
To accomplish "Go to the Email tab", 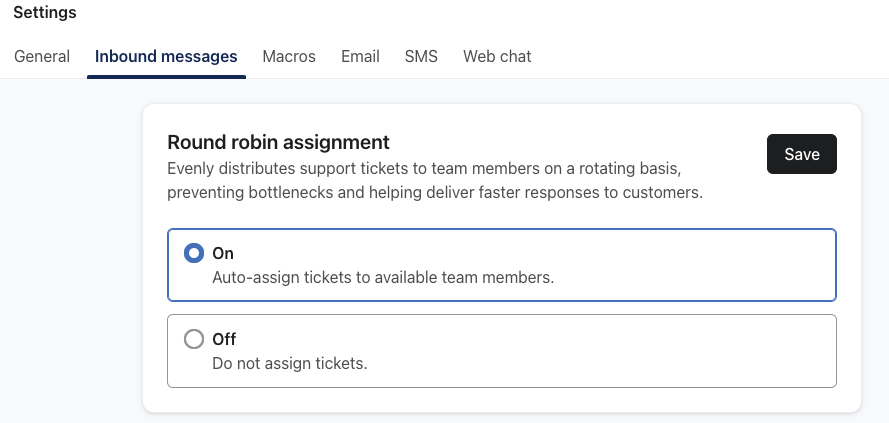I will (x=360, y=56).
